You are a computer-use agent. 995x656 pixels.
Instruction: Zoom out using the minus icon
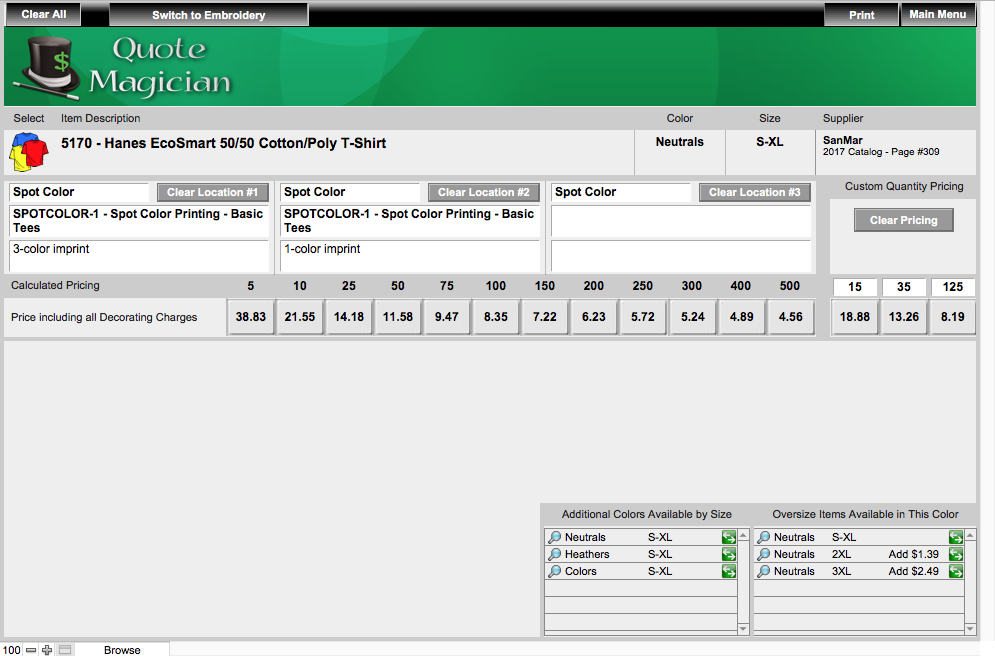click(x=31, y=650)
